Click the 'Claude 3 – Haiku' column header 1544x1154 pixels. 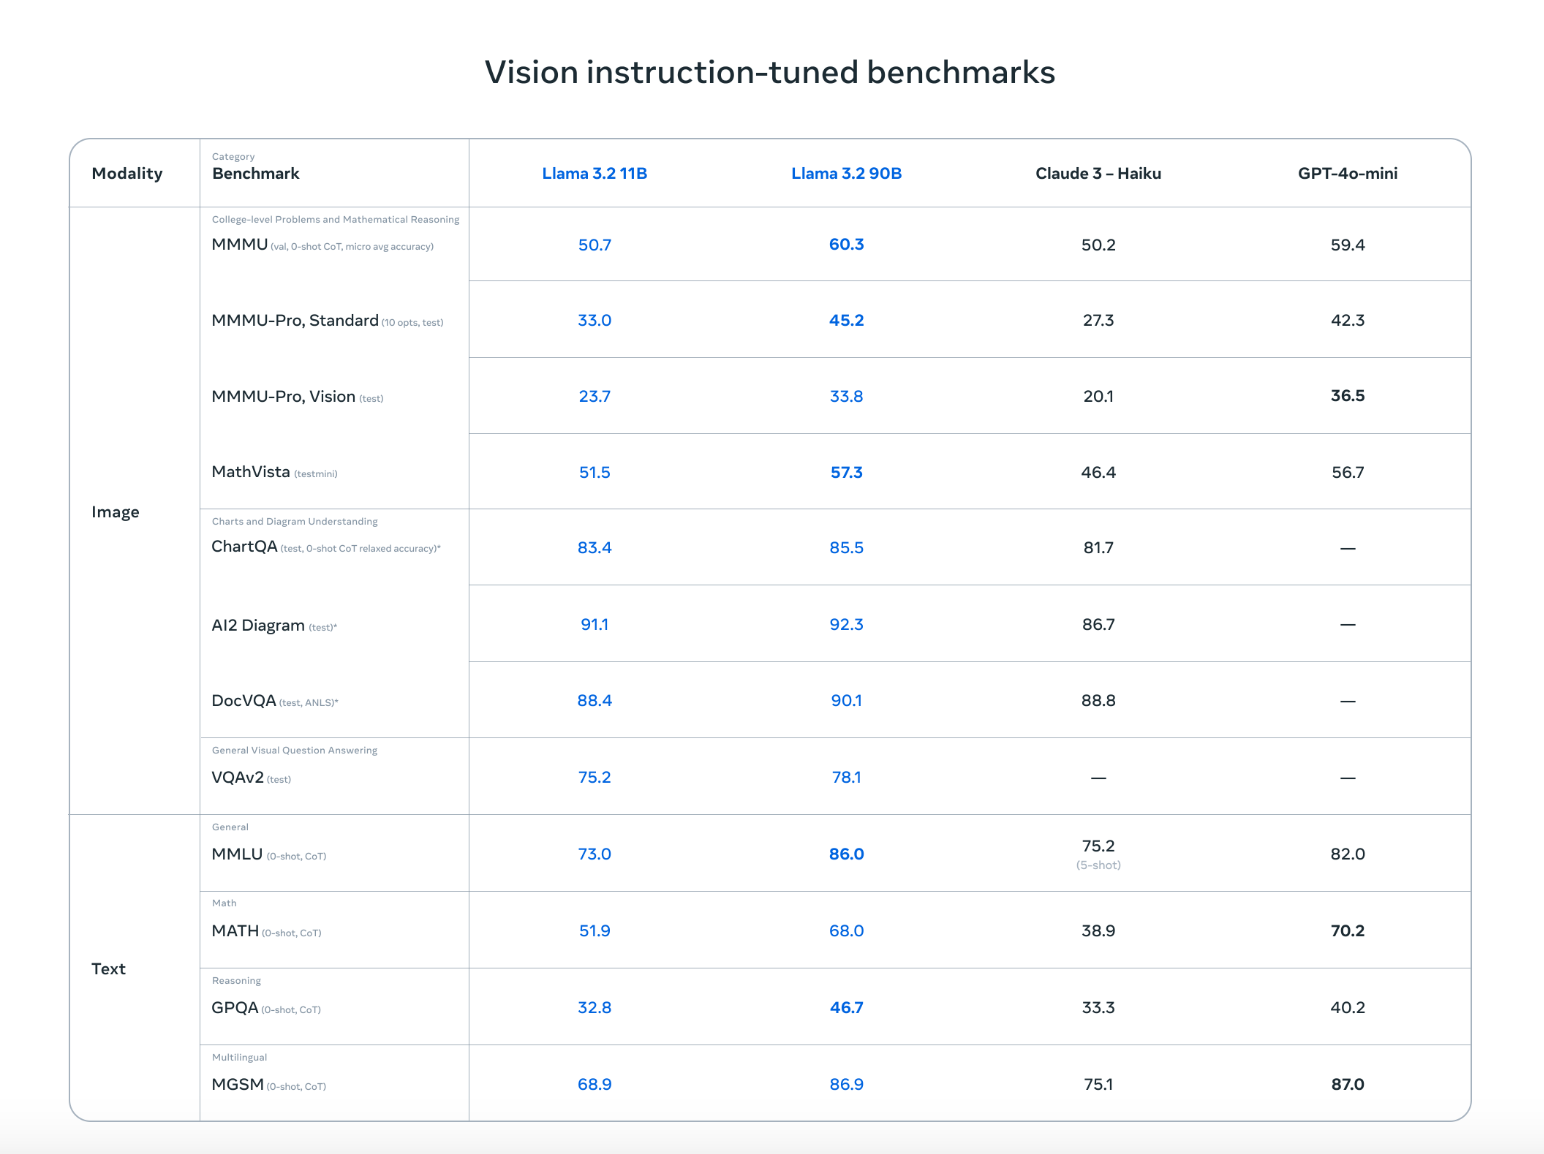(1098, 173)
